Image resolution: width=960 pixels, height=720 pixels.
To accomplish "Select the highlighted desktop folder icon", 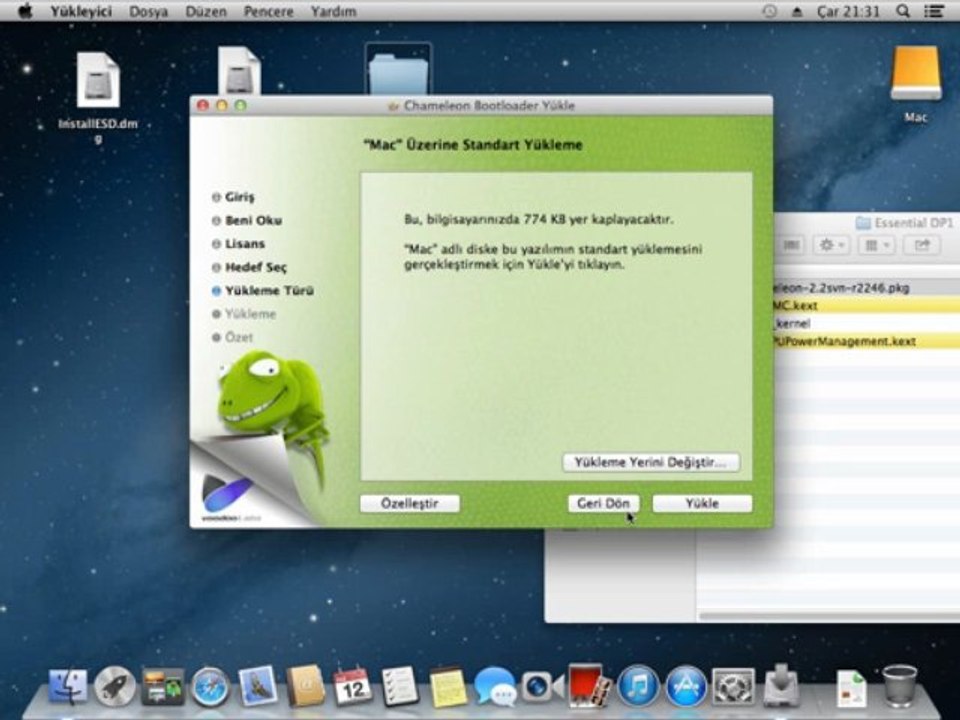I will click(x=399, y=69).
